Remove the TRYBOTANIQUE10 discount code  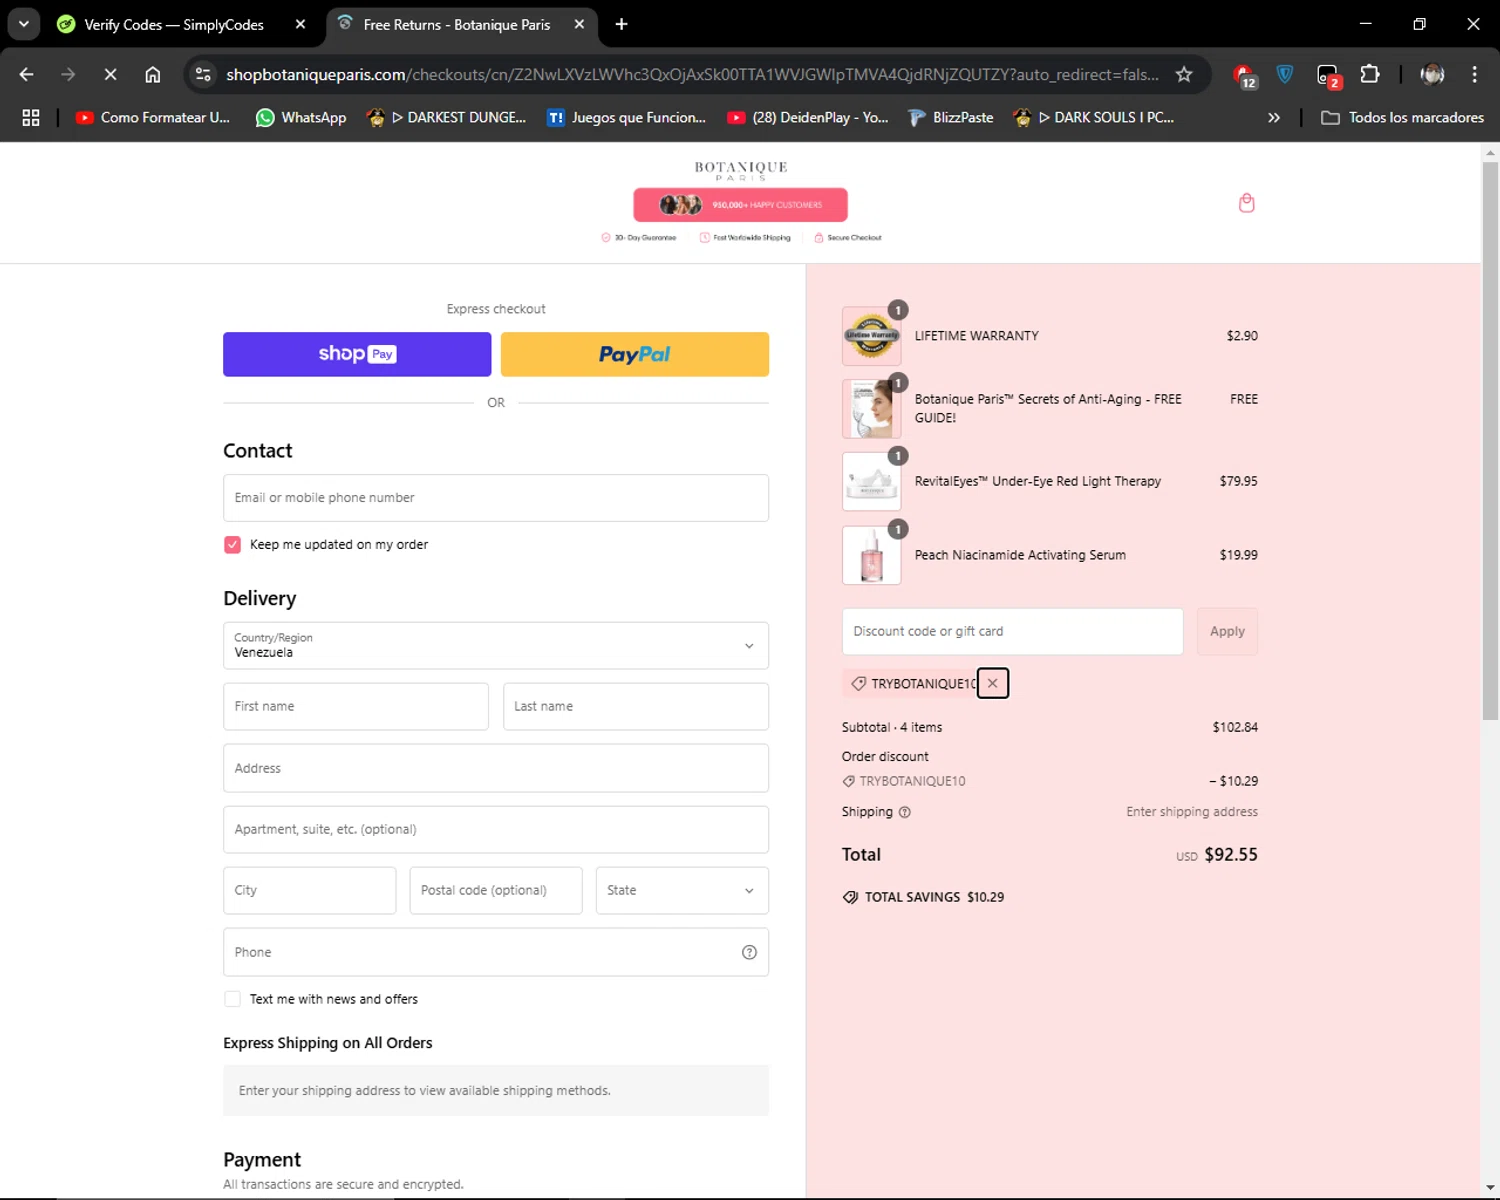tap(992, 683)
